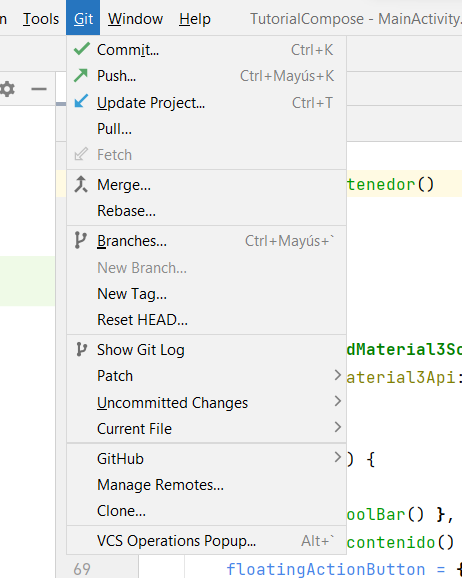Open the Window menu
Screen dimensions: 462x578
135,18
